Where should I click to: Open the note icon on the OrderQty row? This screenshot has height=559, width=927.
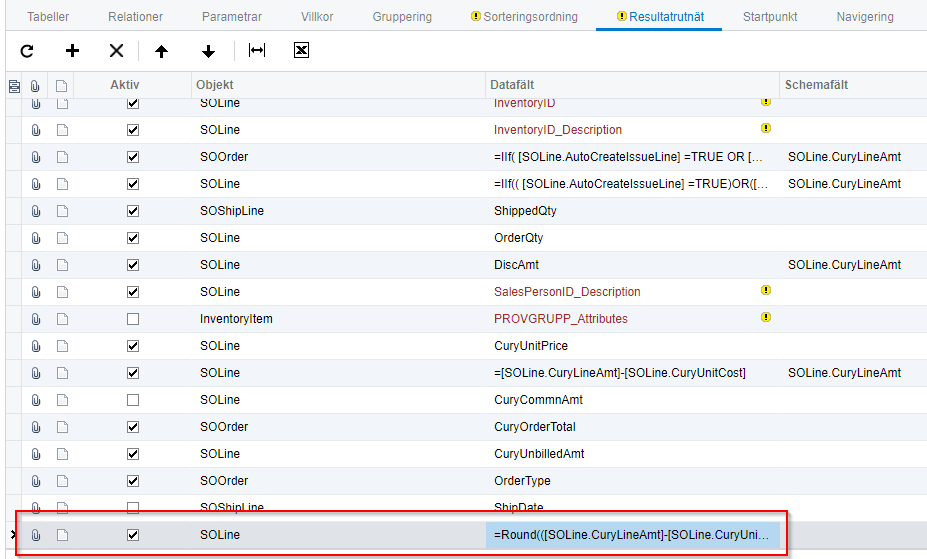click(62, 238)
